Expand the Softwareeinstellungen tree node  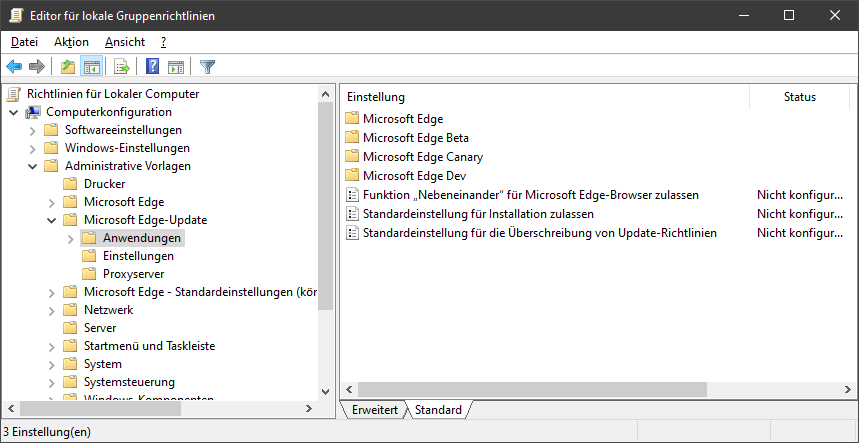coord(32,130)
